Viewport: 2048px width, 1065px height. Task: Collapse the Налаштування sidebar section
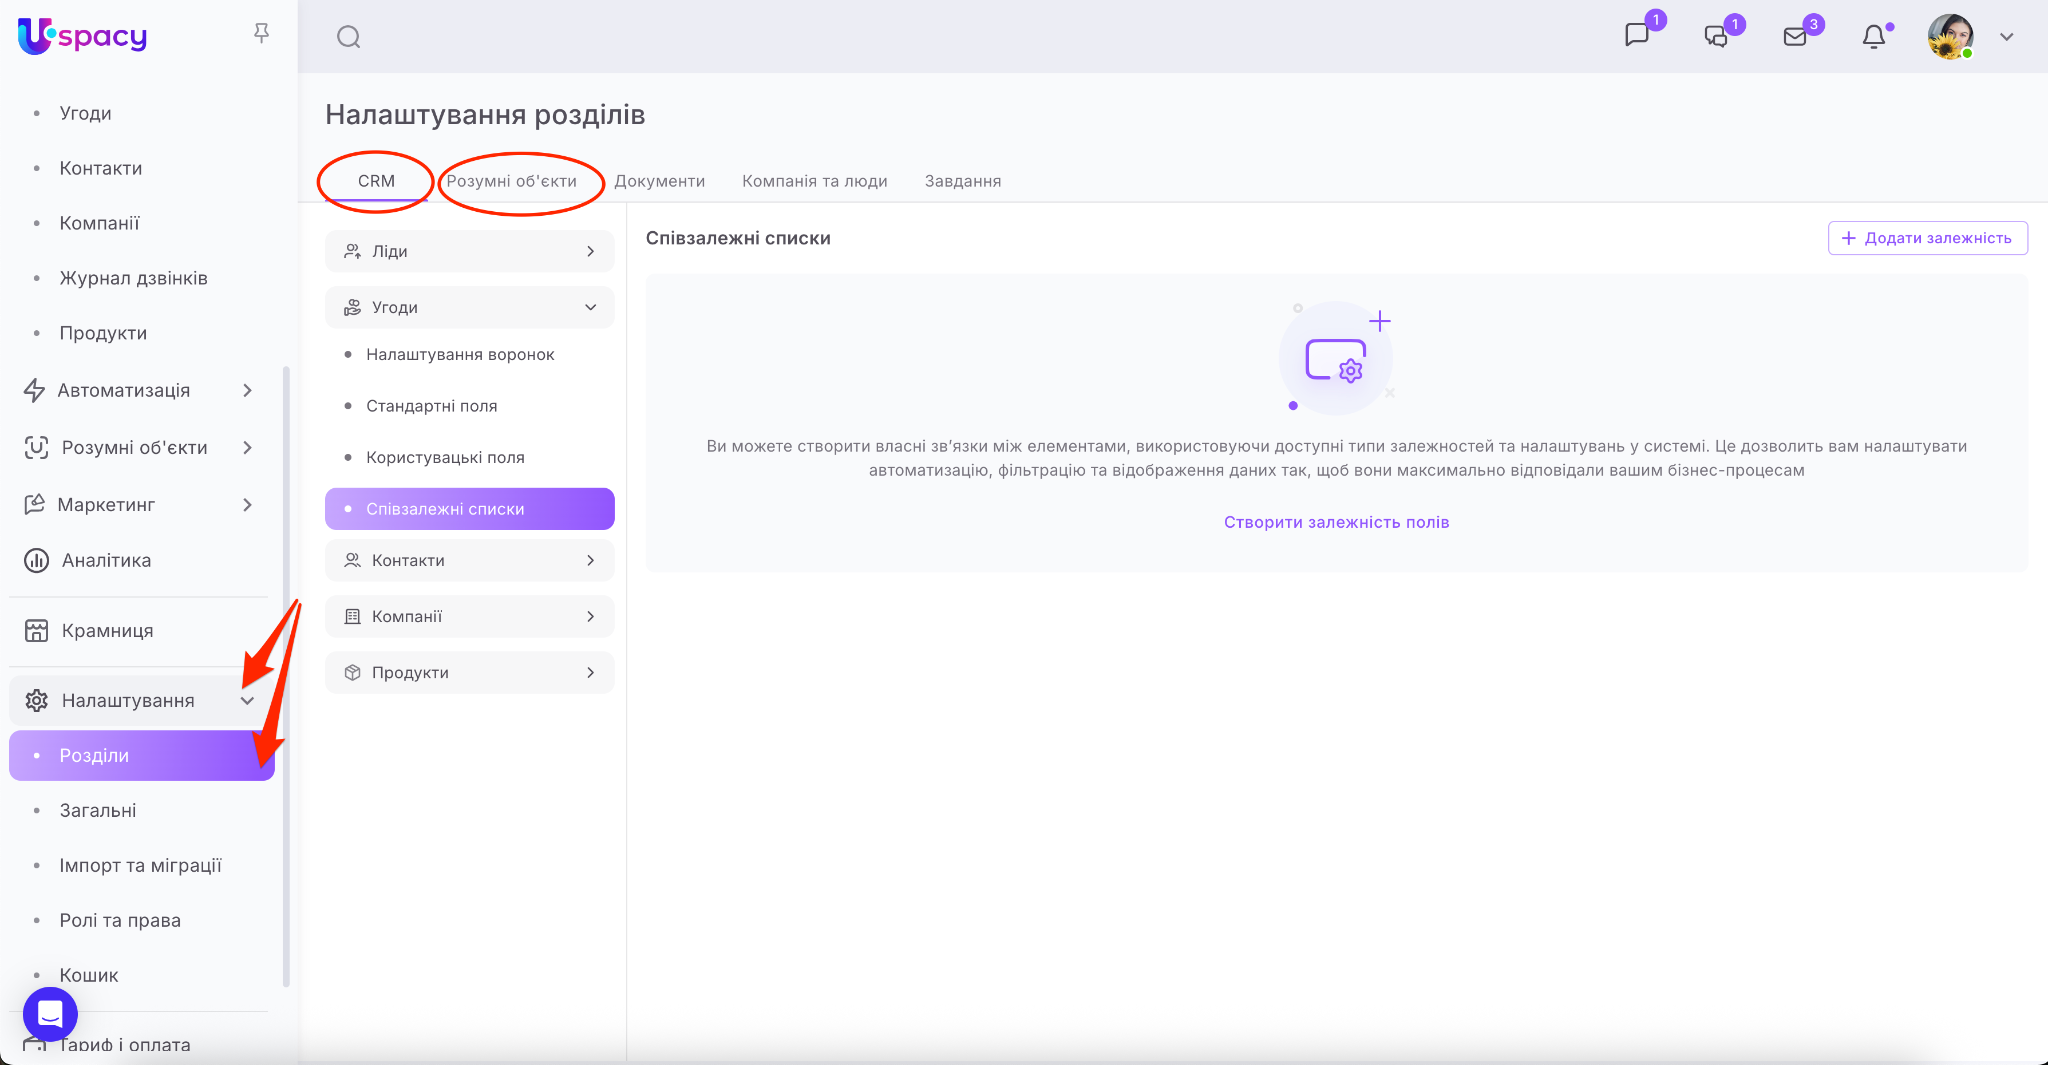click(x=247, y=701)
